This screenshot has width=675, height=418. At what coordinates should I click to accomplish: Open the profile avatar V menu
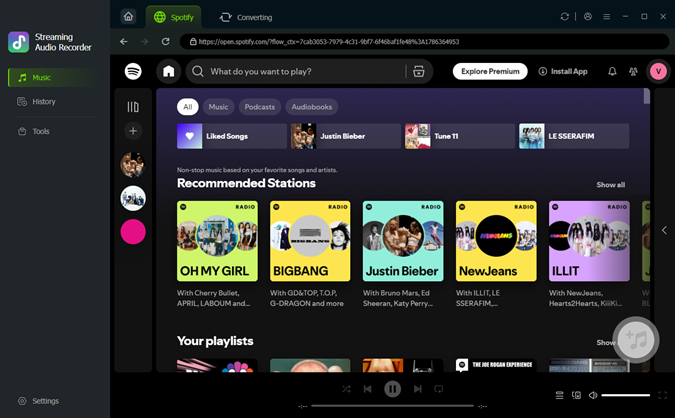click(x=658, y=71)
